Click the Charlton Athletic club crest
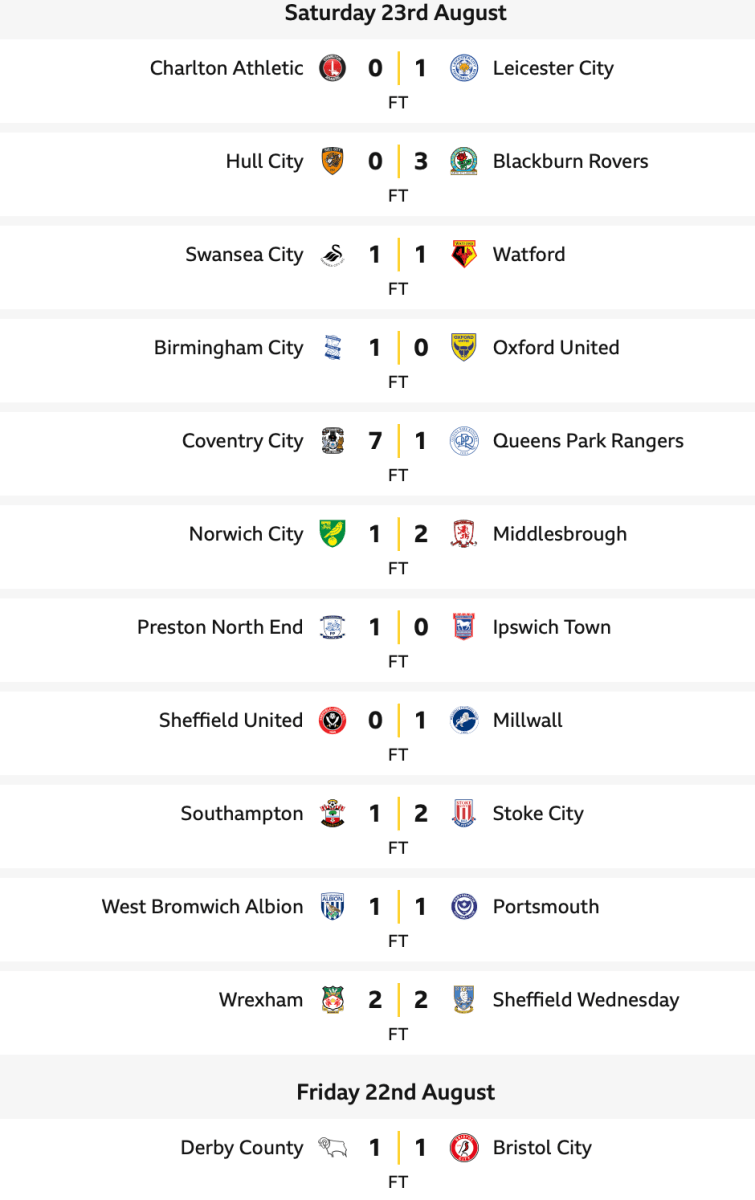Image resolution: width=755 pixels, height=1200 pixels. click(332, 68)
